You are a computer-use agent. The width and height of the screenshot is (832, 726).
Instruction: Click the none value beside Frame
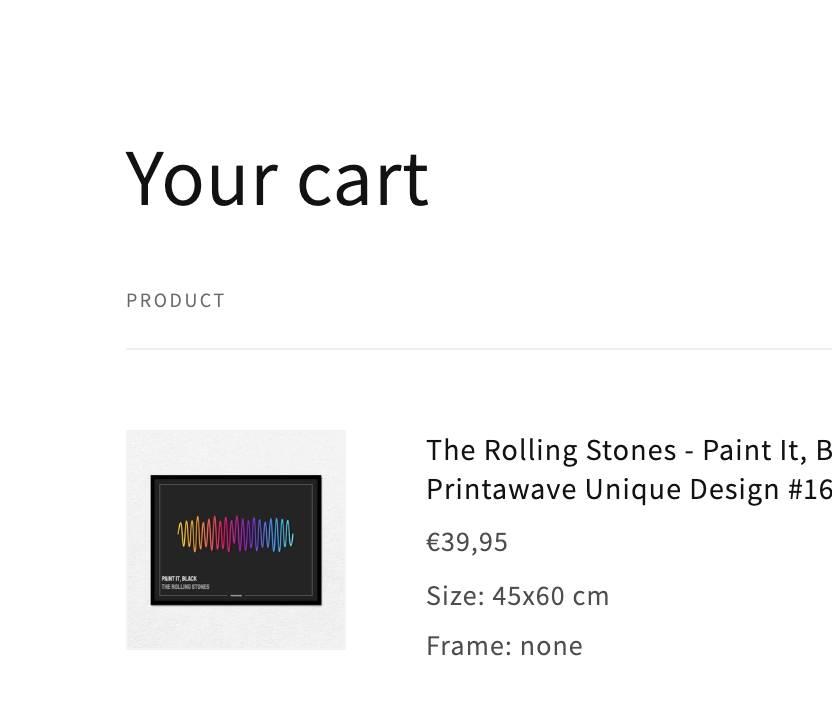pyautogui.click(x=551, y=646)
